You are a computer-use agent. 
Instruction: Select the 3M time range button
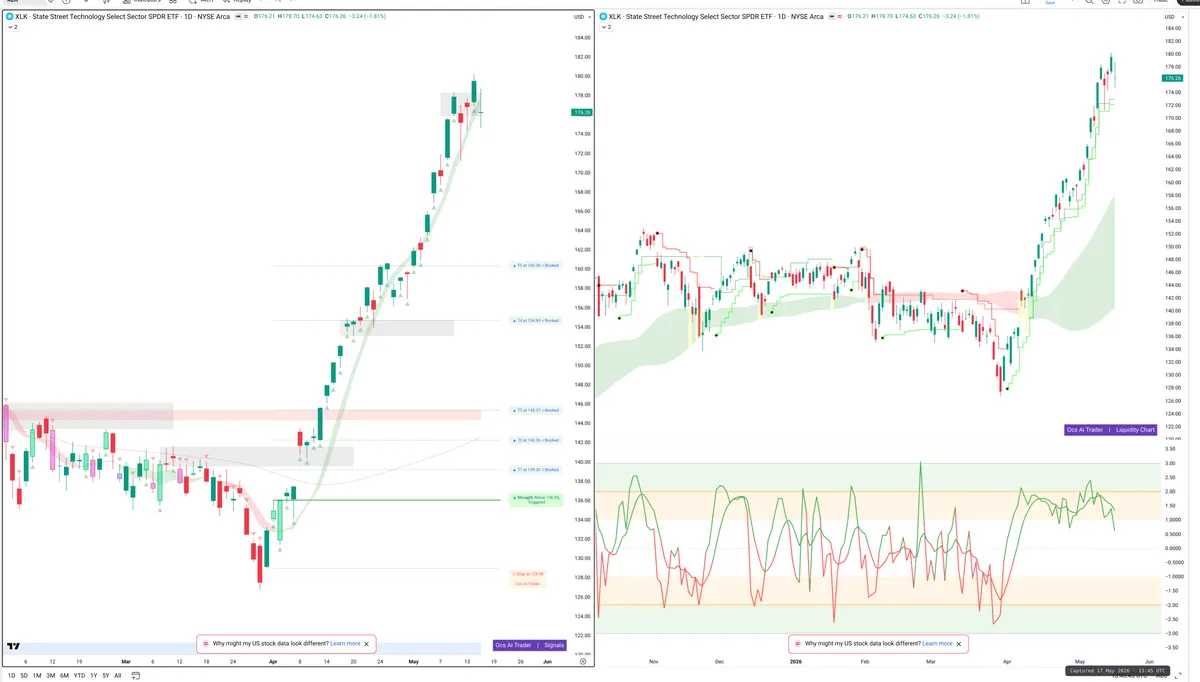pyautogui.click(x=51, y=676)
